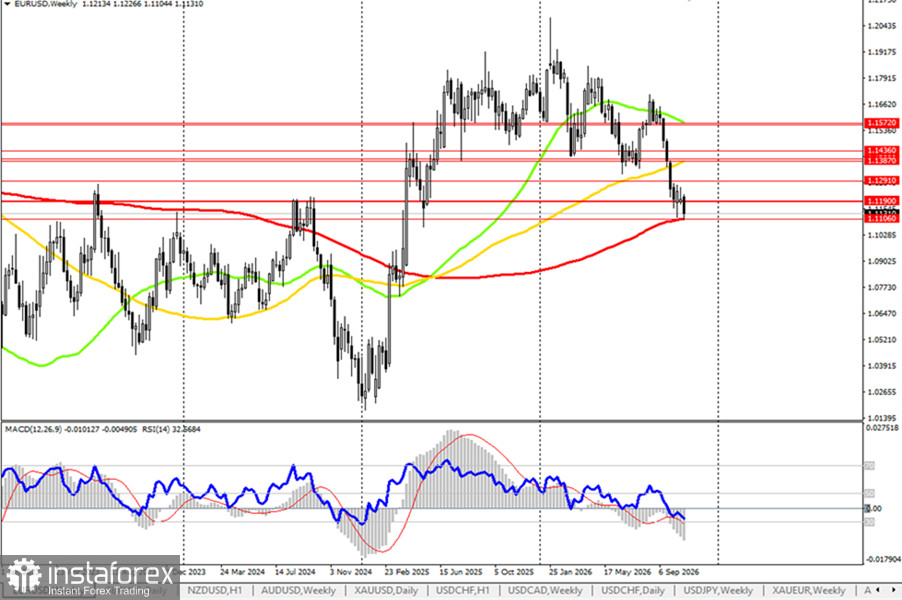Switch to the NZDUSD,H1 chart tab
The image size is (902, 600).
point(215,590)
